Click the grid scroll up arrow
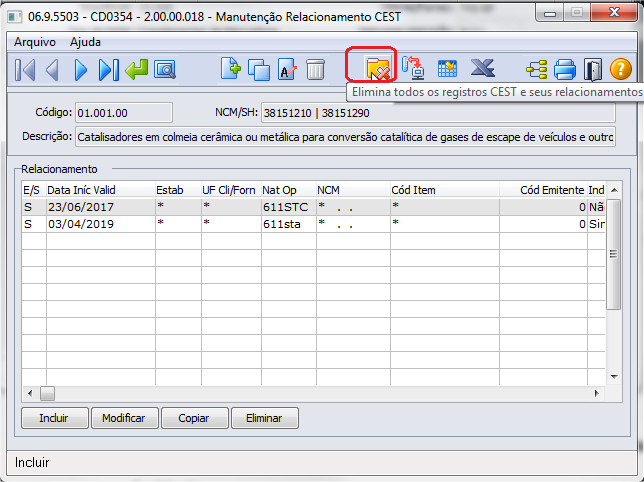Viewport: 644px width, 482px height. click(614, 190)
